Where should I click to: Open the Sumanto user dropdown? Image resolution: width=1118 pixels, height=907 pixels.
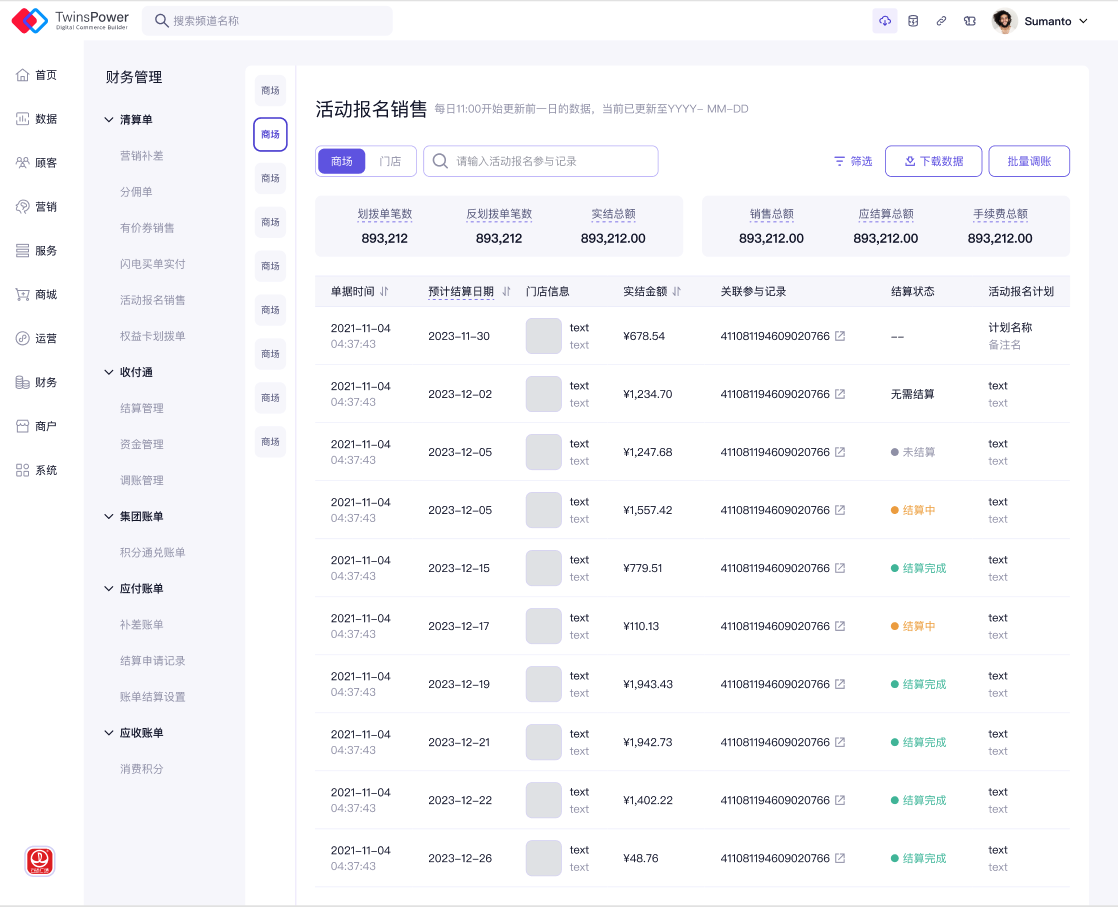1040,21
